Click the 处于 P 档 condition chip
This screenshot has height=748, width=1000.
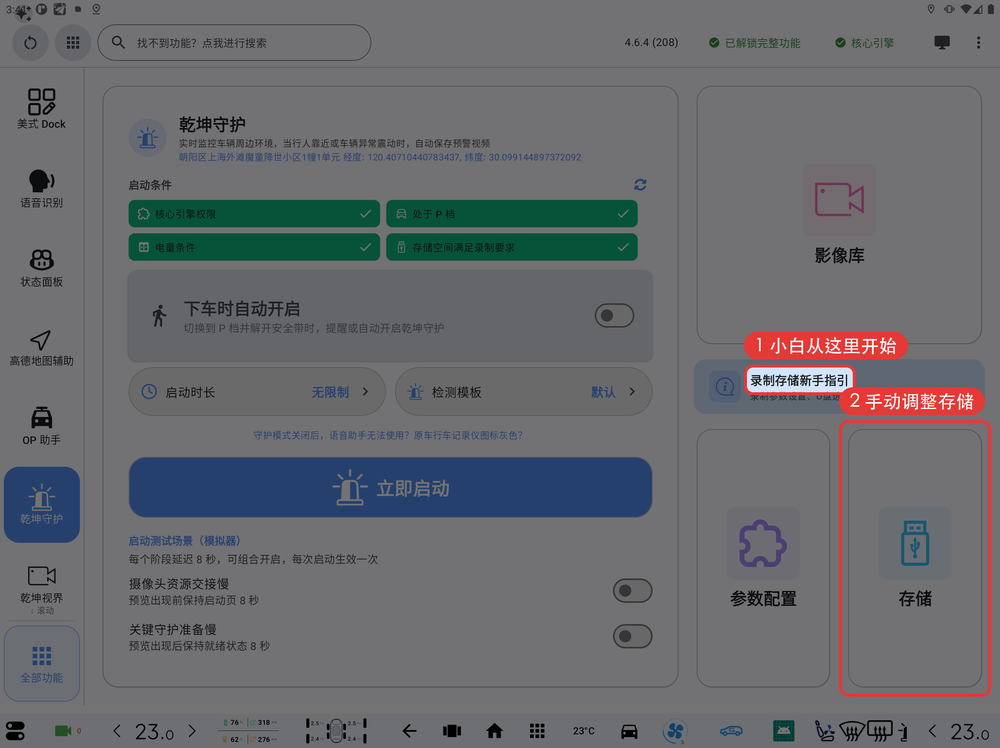511,214
